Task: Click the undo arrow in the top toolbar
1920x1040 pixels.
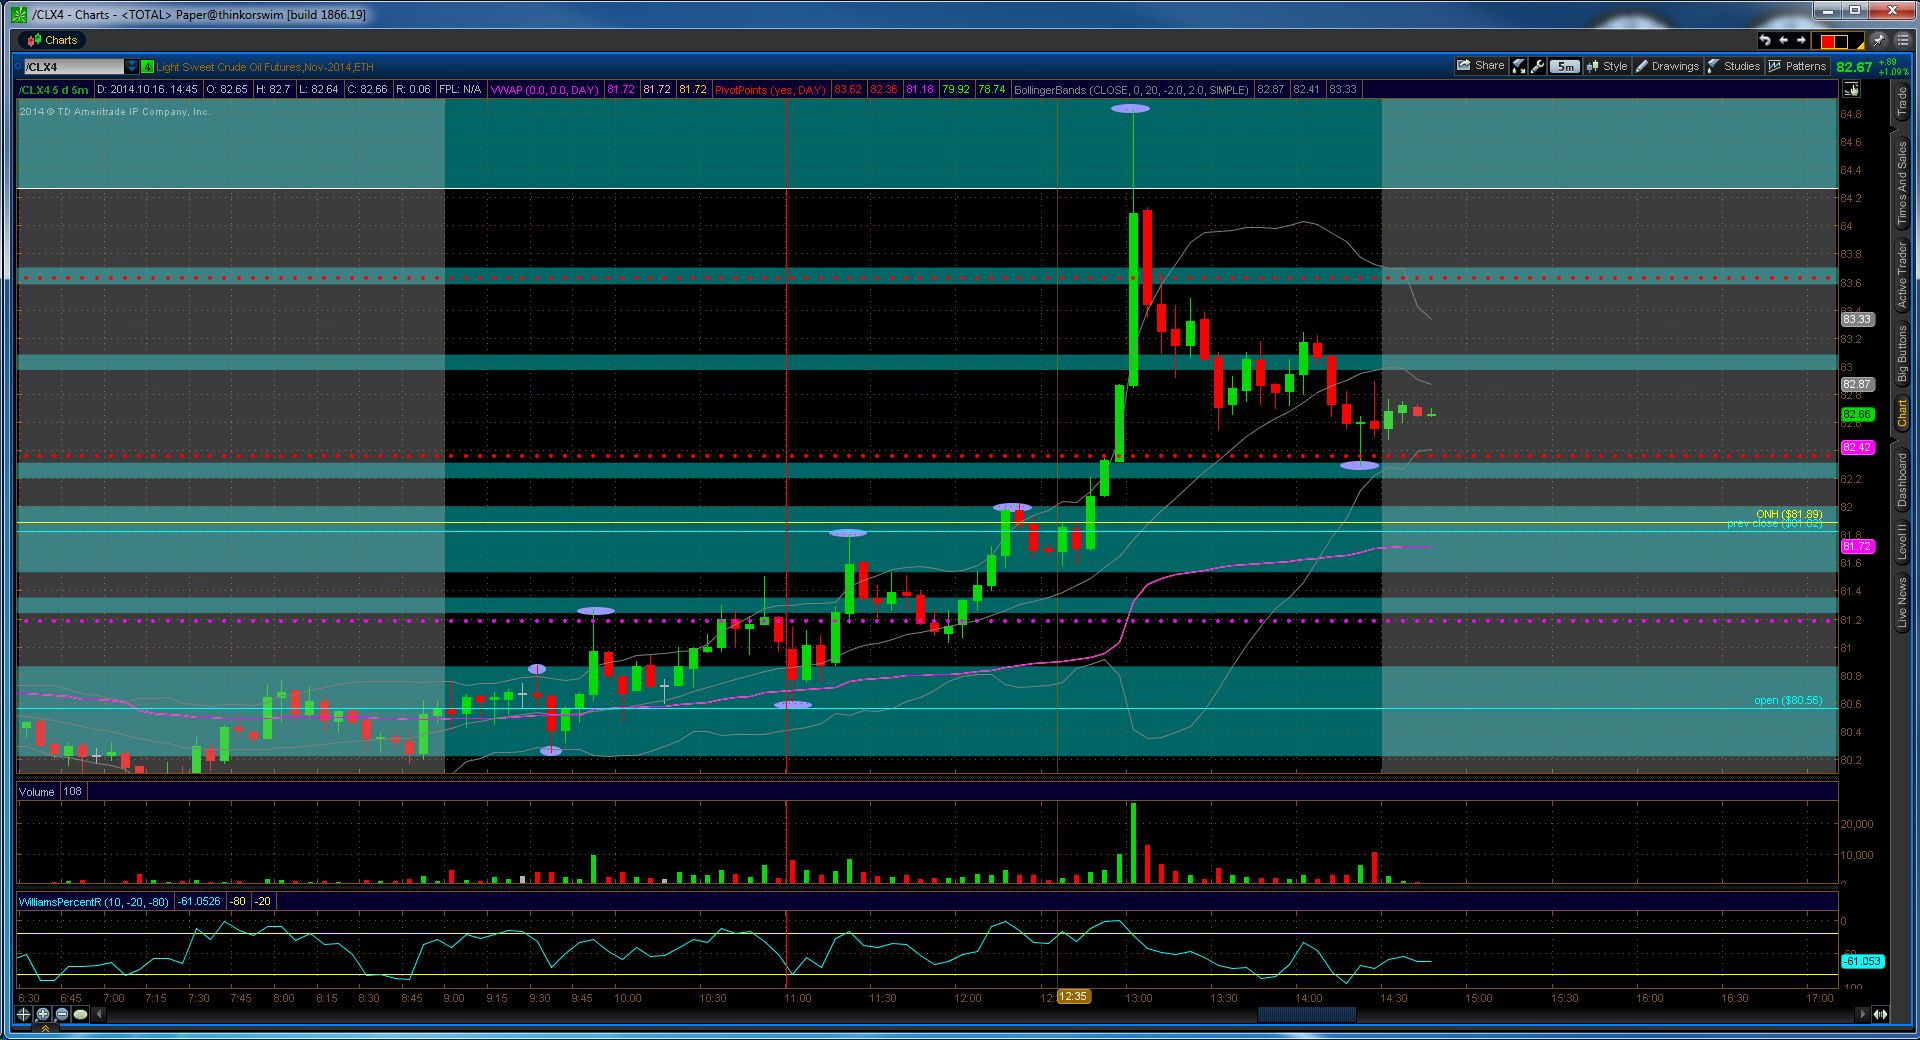Action: [x=1765, y=40]
